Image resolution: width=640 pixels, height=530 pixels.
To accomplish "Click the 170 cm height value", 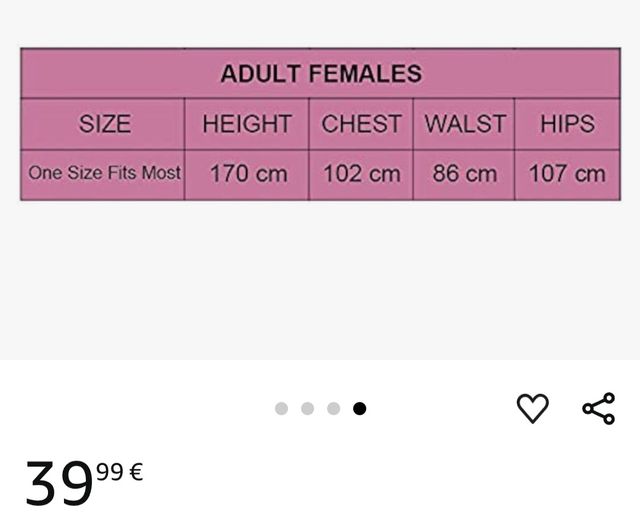I will pyautogui.click(x=247, y=173).
